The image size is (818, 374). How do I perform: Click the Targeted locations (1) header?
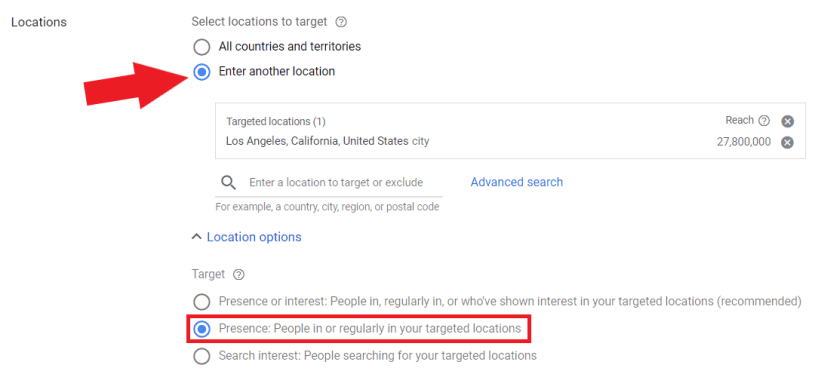tap(276, 122)
